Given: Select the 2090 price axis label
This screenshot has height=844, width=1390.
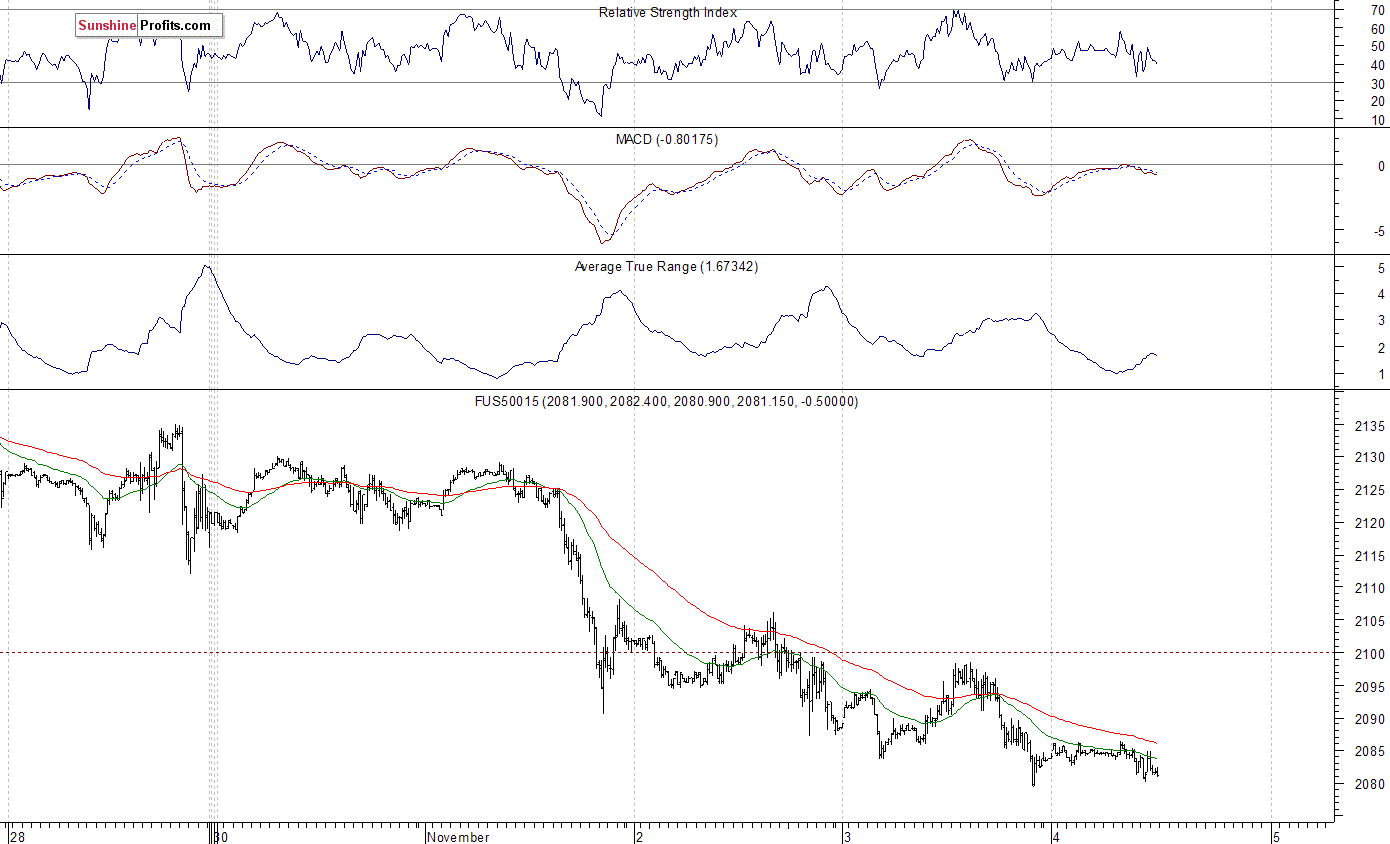Looking at the screenshot, I should point(1368,719).
